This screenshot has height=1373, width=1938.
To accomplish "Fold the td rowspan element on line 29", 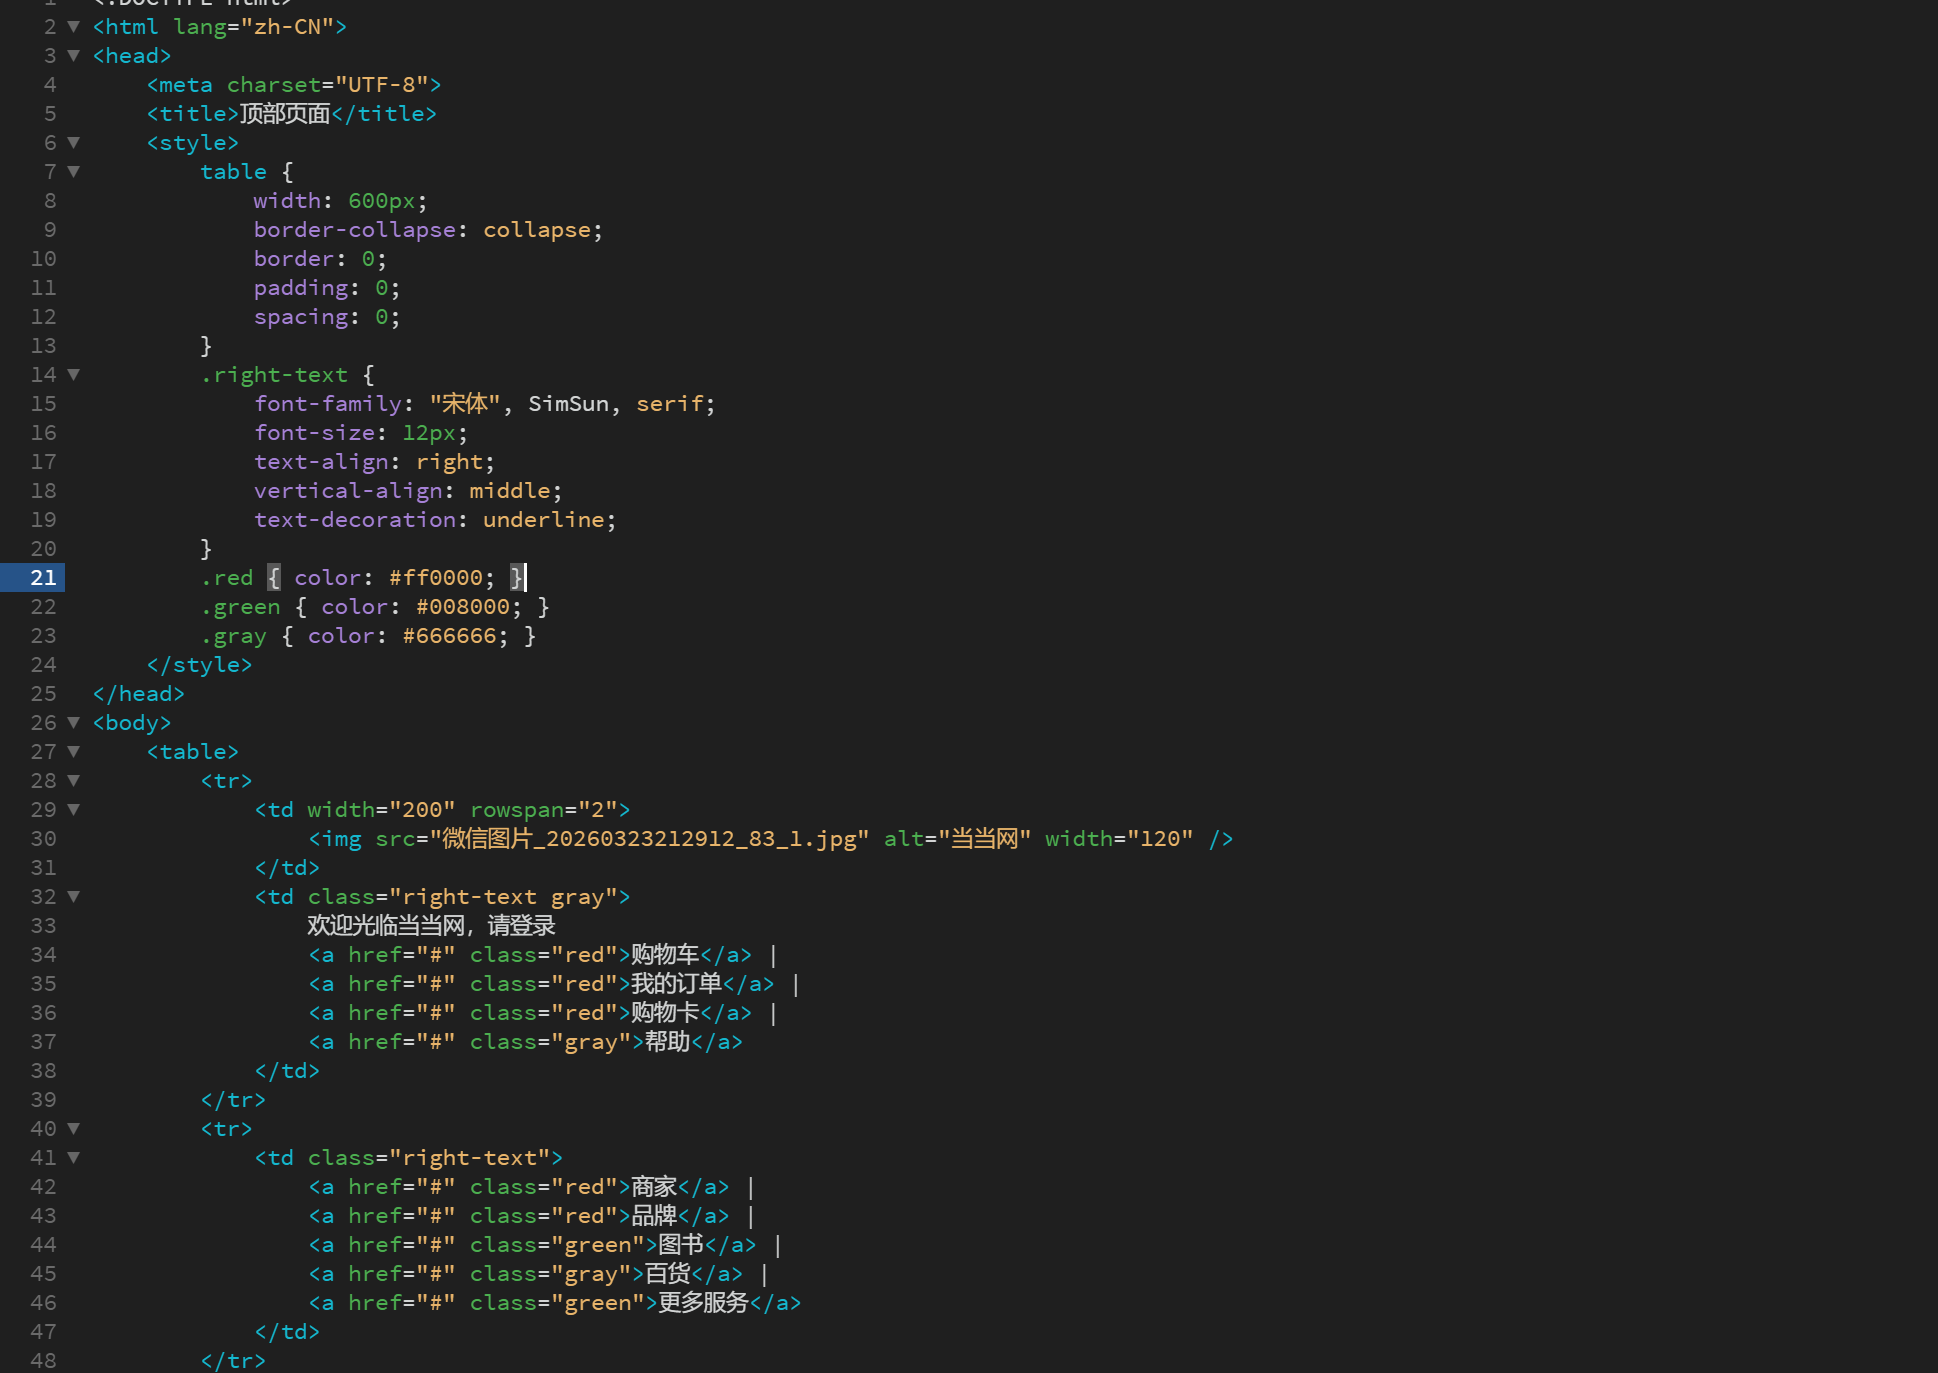I will point(73,809).
